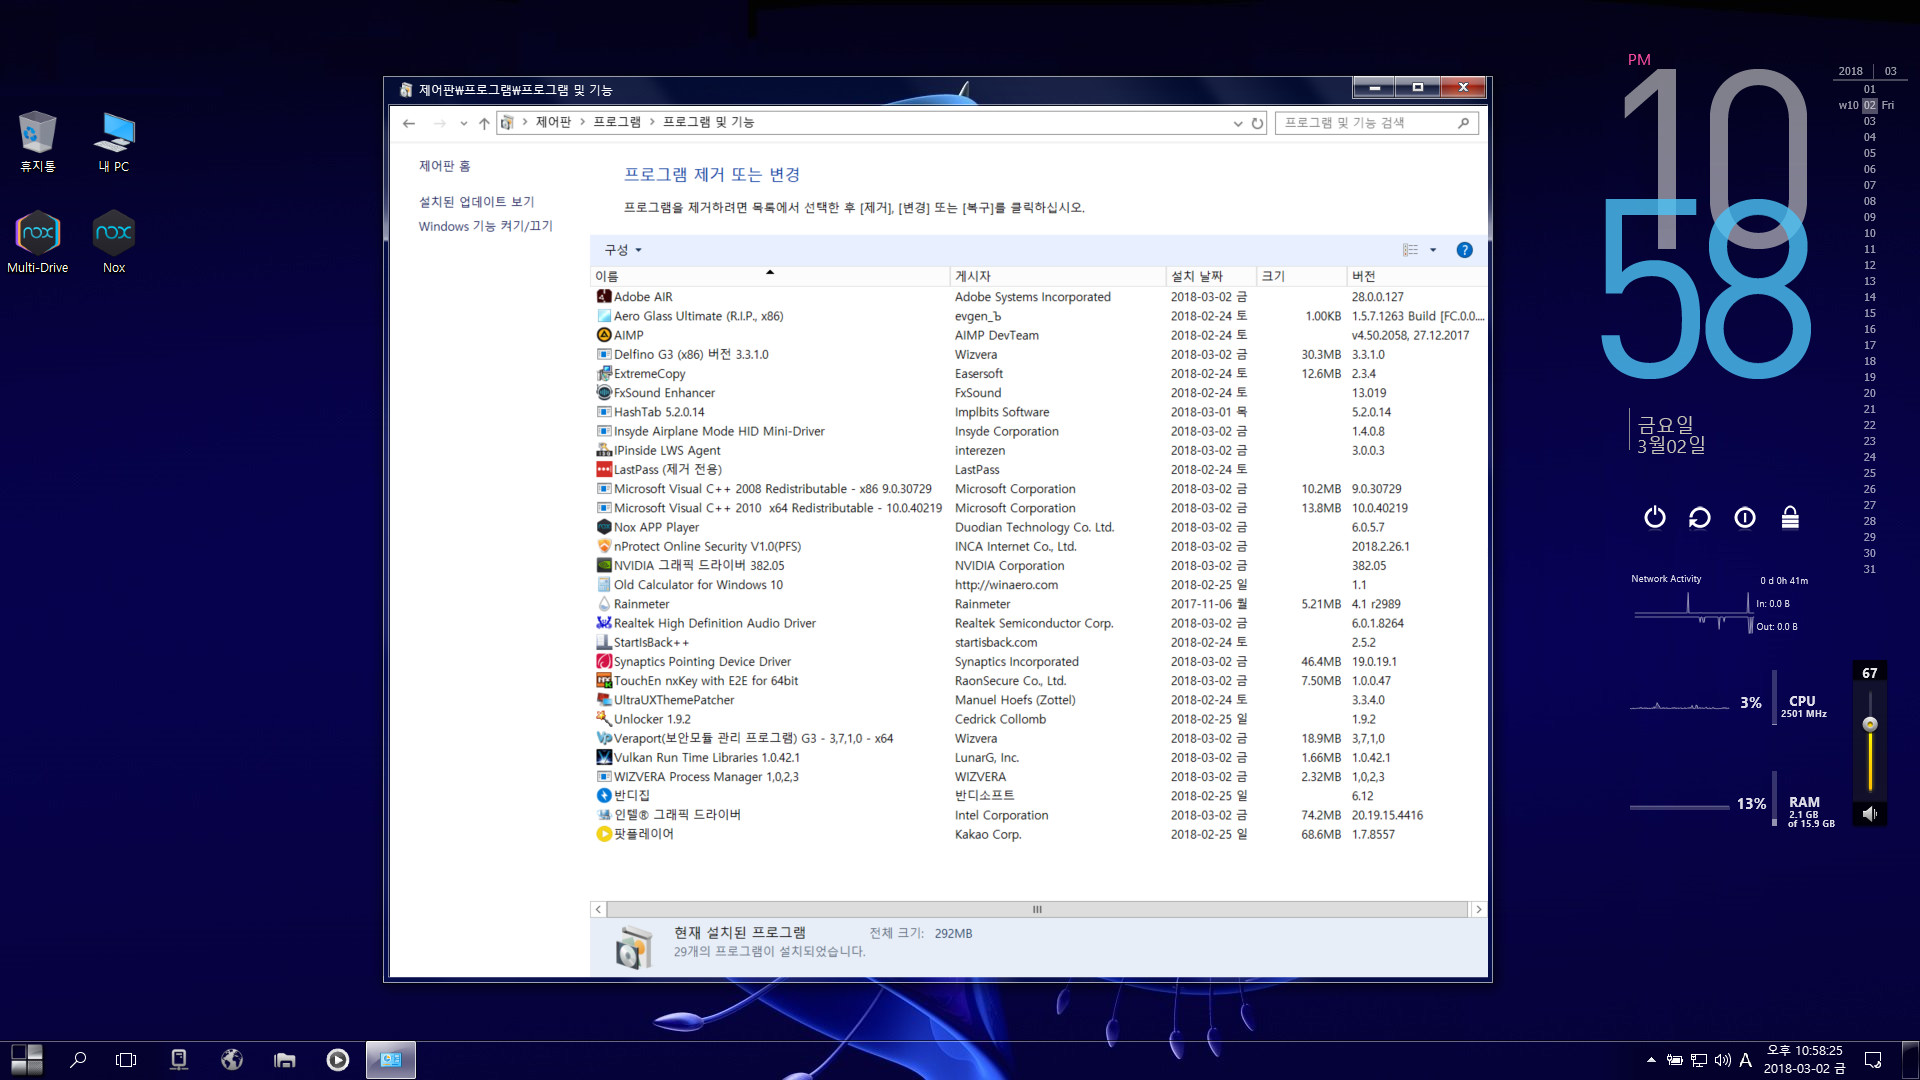Open the Start menu
The width and height of the screenshot is (1920, 1080).
(x=26, y=1060)
